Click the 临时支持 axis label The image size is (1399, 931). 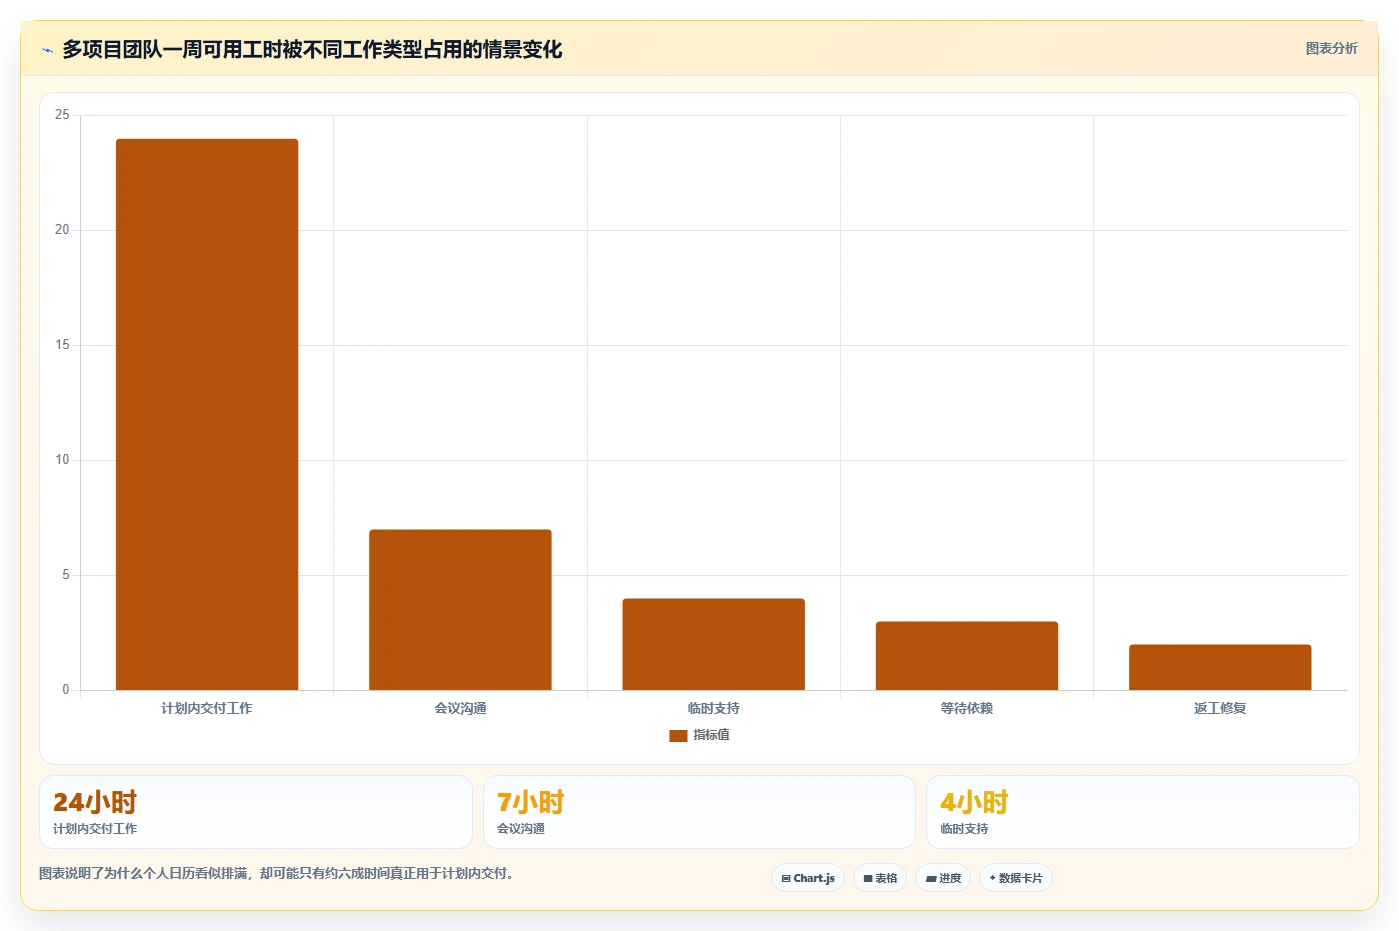tap(713, 708)
